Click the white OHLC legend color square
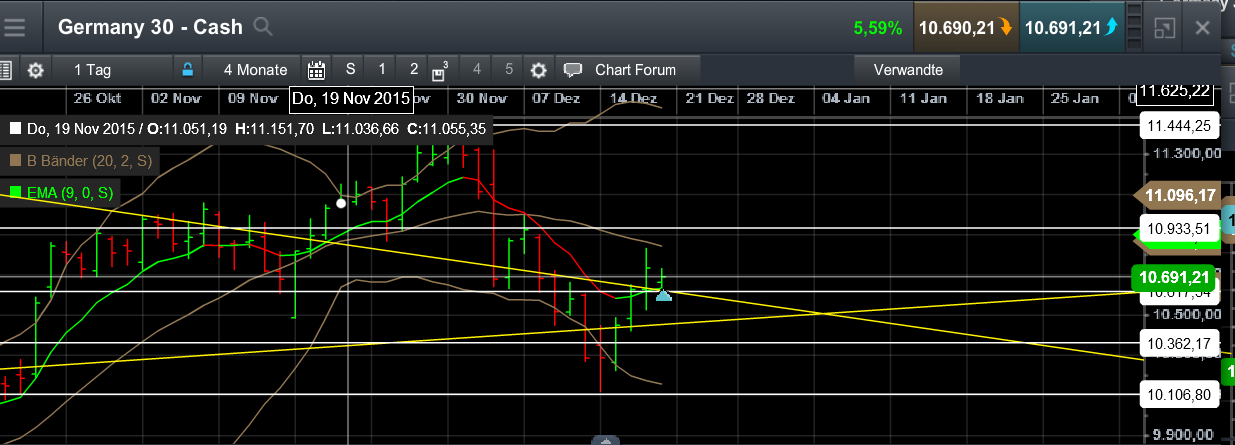 [15, 128]
